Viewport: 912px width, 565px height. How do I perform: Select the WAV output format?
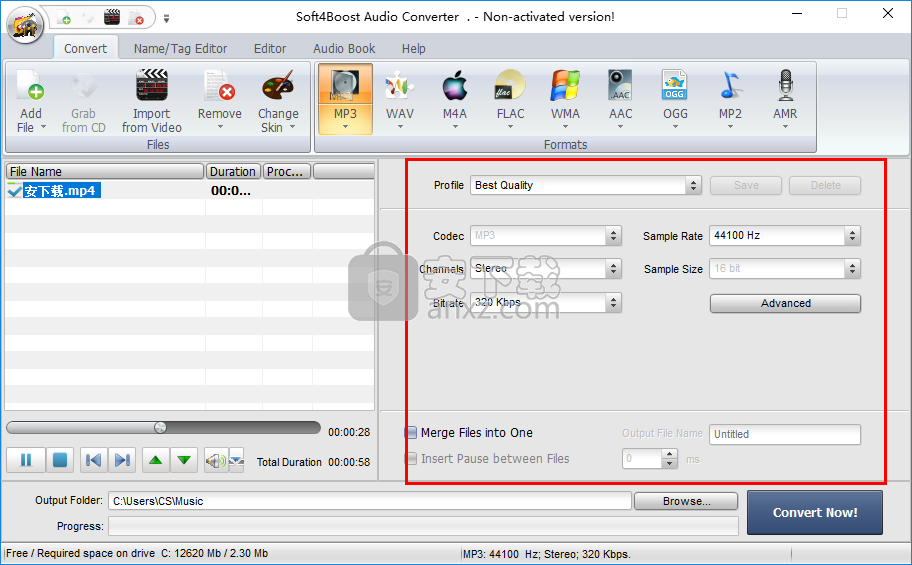pos(400,99)
